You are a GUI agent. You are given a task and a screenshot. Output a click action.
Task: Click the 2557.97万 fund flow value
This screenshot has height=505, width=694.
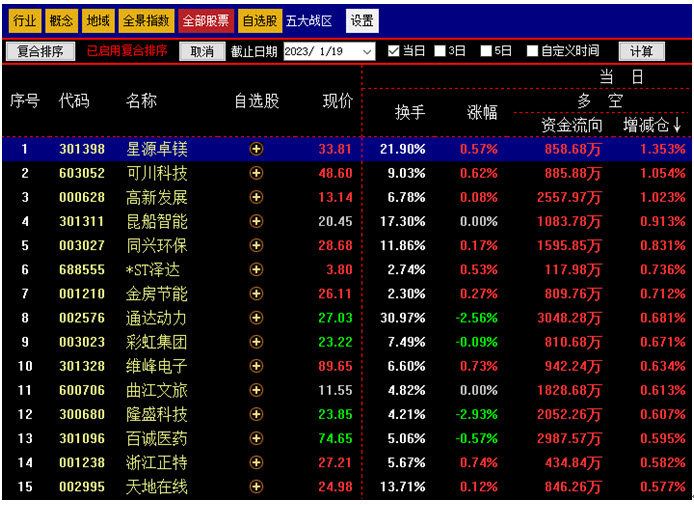pos(569,197)
